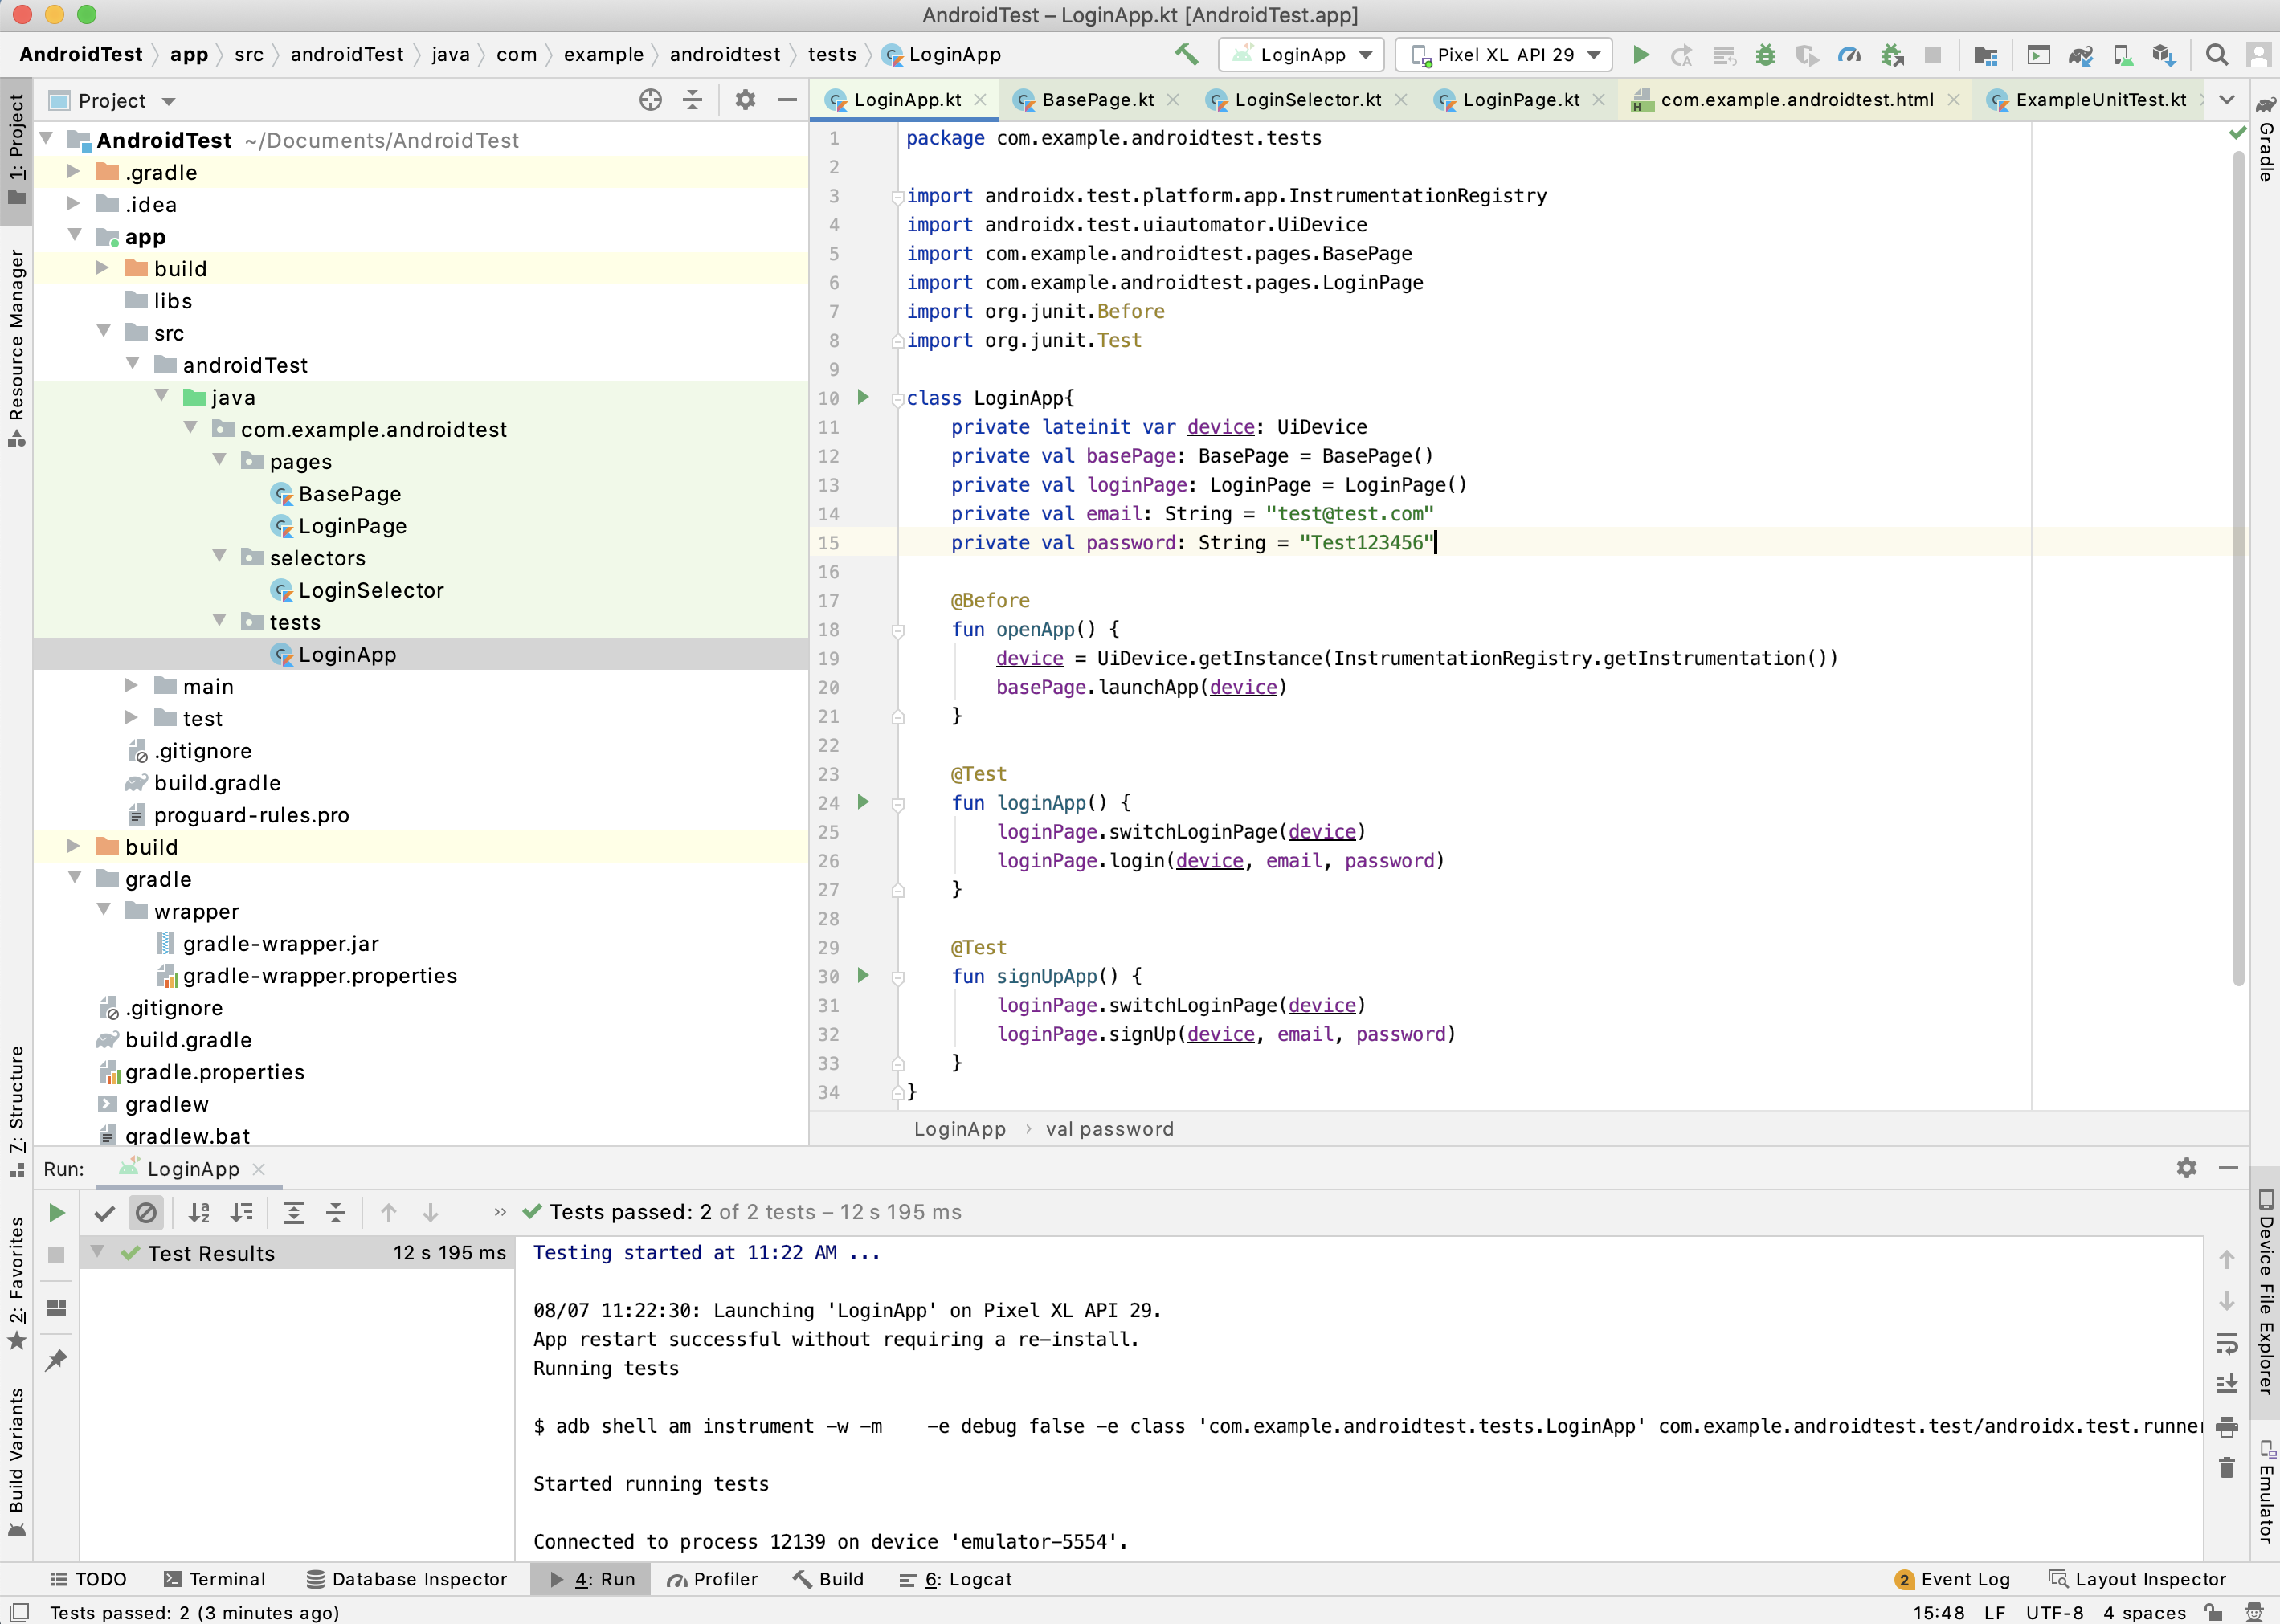
Task: Open the Pixel XL API 29 device dropdown
Action: point(1504,54)
